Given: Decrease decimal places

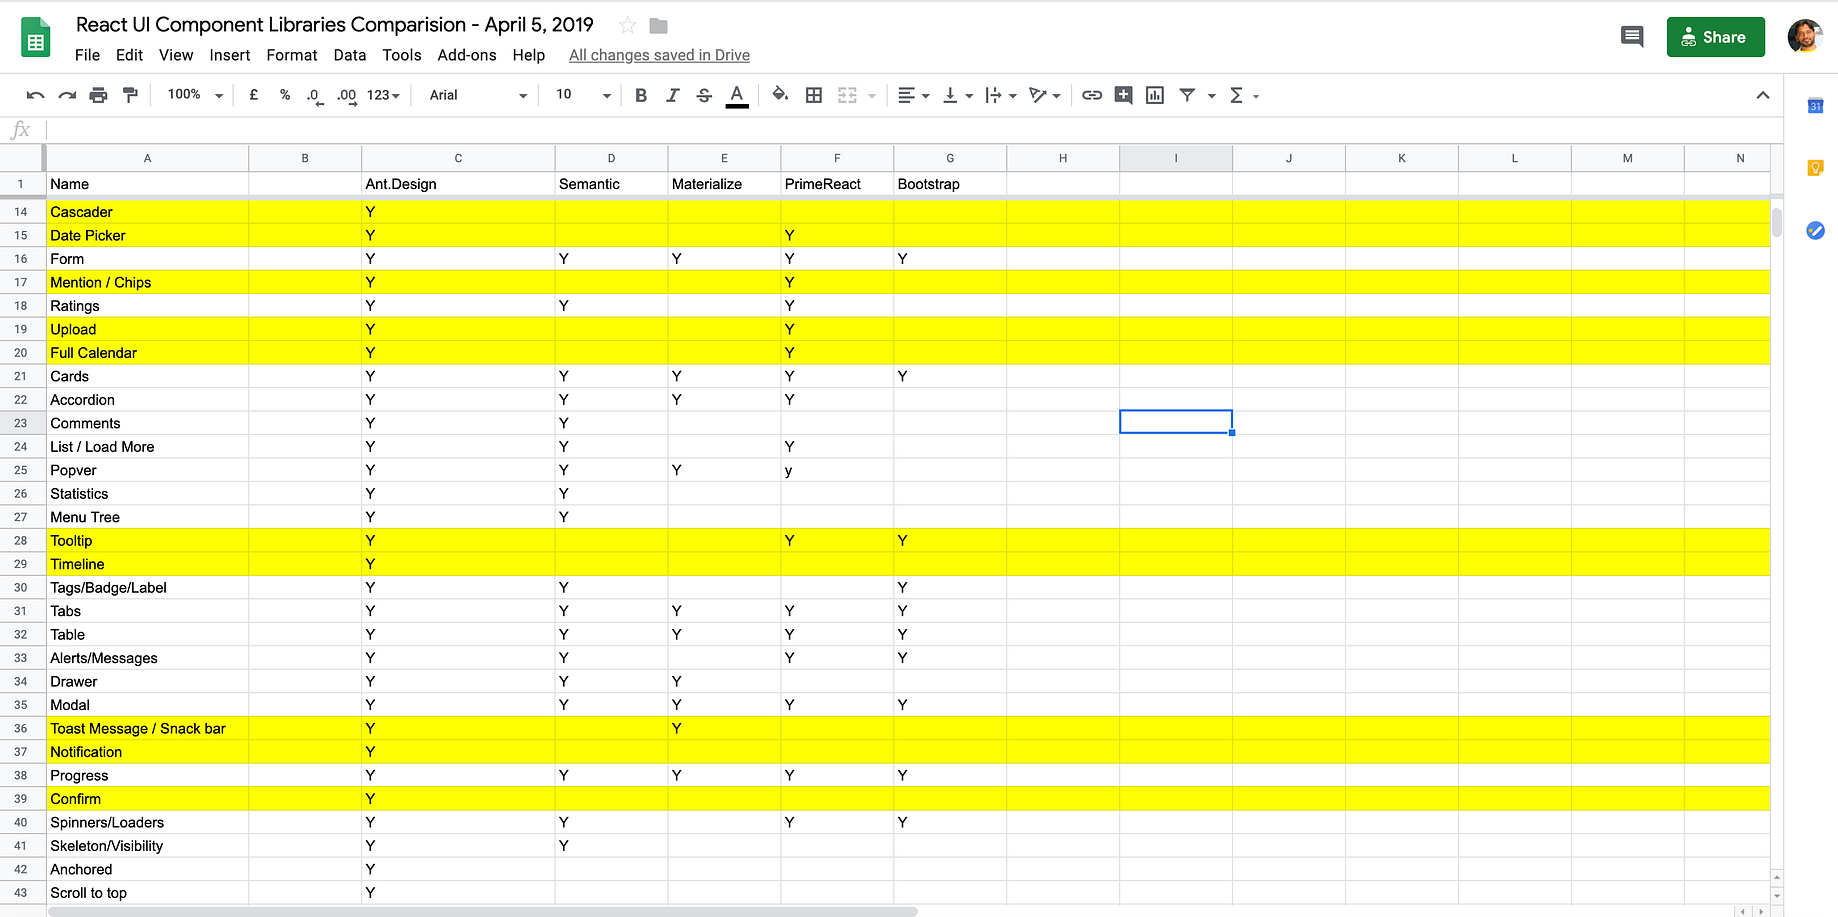Looking at the screenshot, I should coord(315,95).
